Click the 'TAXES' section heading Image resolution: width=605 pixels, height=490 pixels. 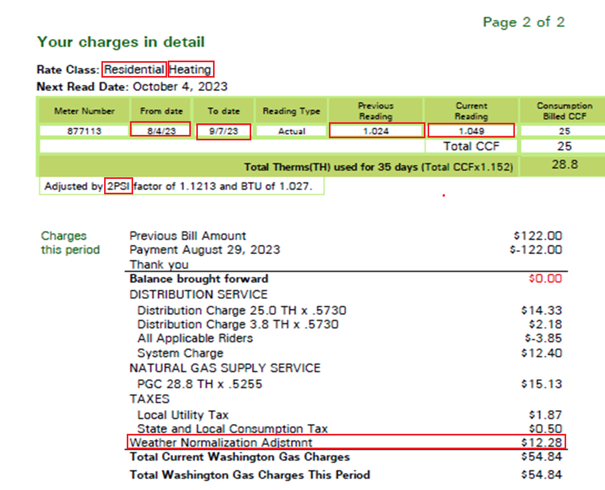[x=149, y=399]
